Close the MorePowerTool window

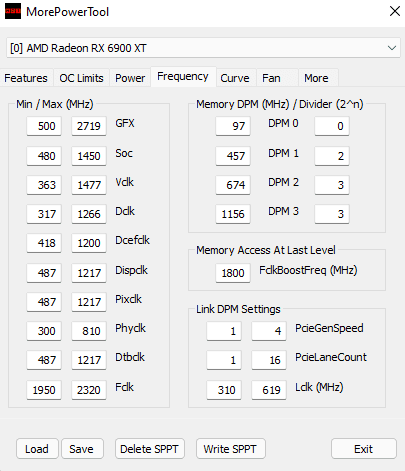point(395,11)
